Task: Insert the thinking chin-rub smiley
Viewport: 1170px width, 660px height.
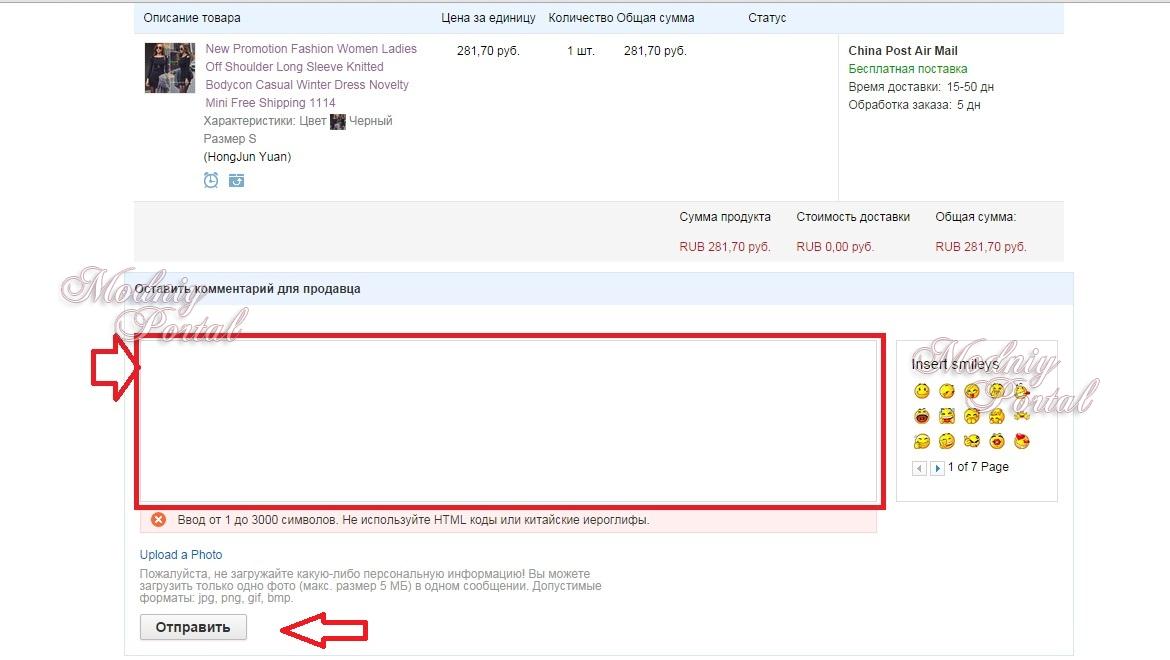Action: tap(947, 441)
